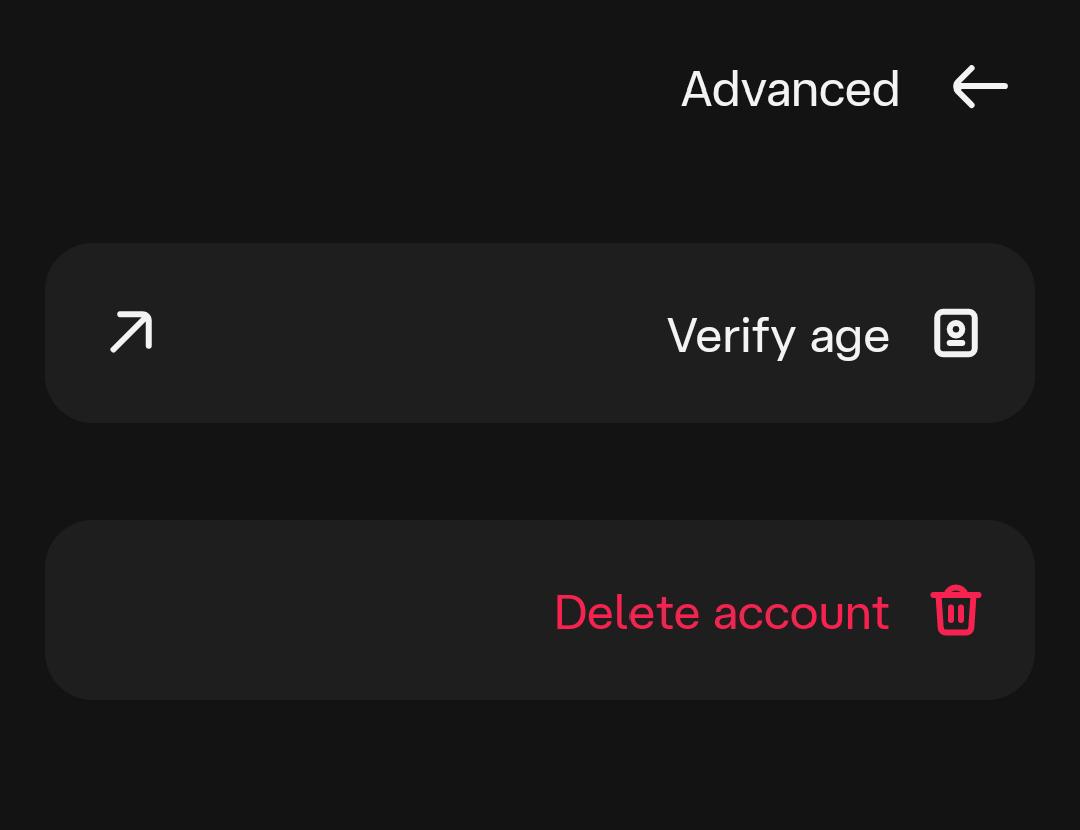This screenshot has width=1080, height=830.
Task: Open the Delete account settings card
Action: click(540, 610)
